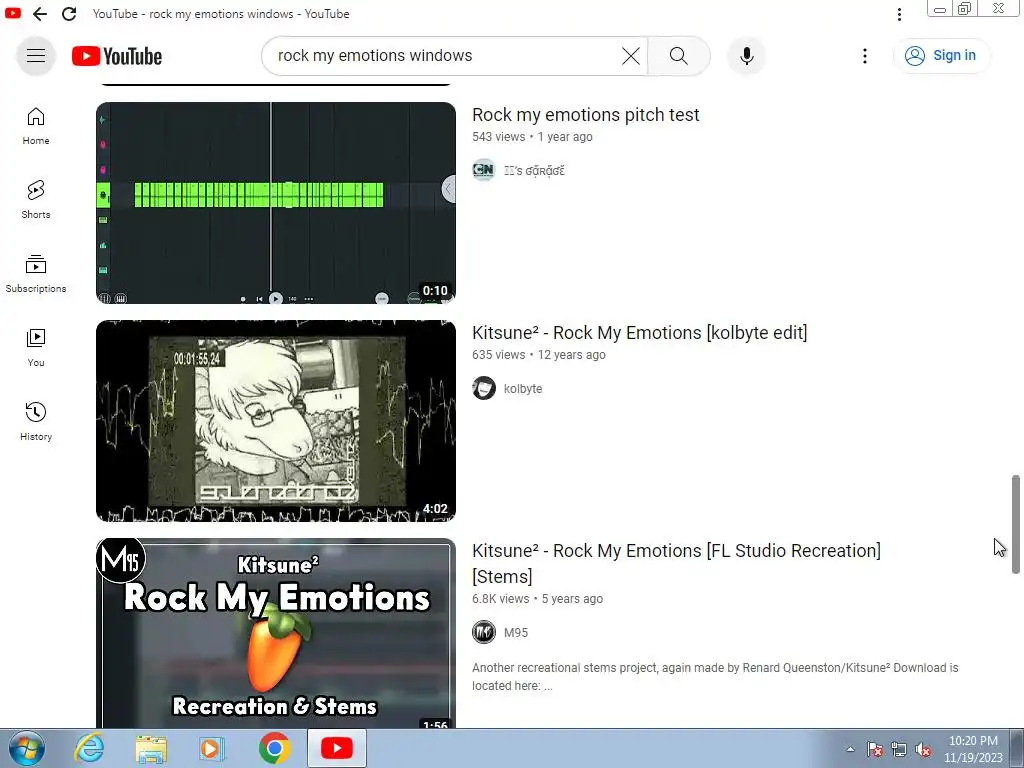
Task: Open Action Center flag tray icon
Action: (x=875, y=750)
